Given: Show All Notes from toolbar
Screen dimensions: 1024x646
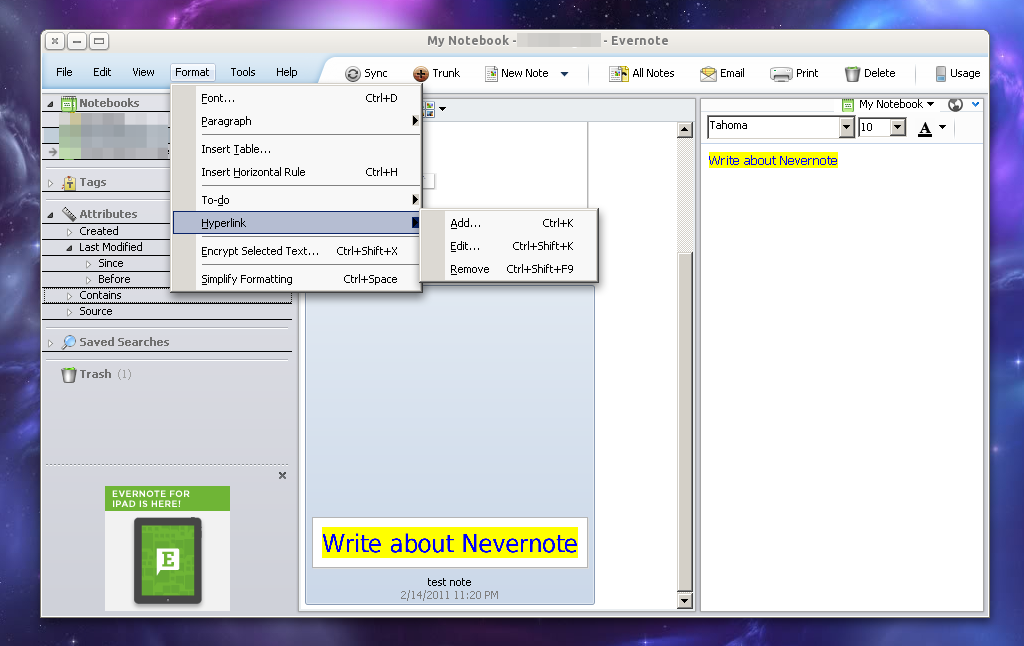Looking at the screenshot, I should click(641, 73).
